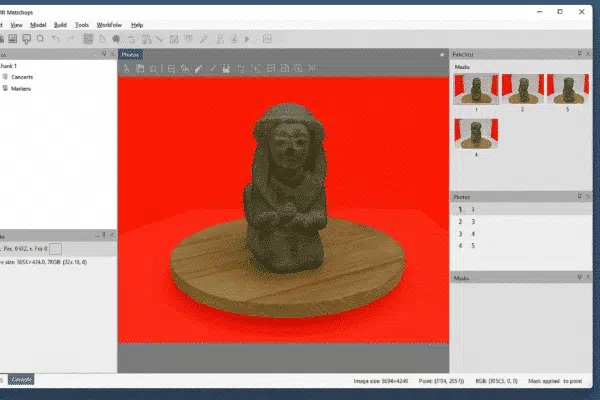This screenshot has width=600, height=400.
Task: Select the zoom tool in photo toolbar
Action: 153,69
